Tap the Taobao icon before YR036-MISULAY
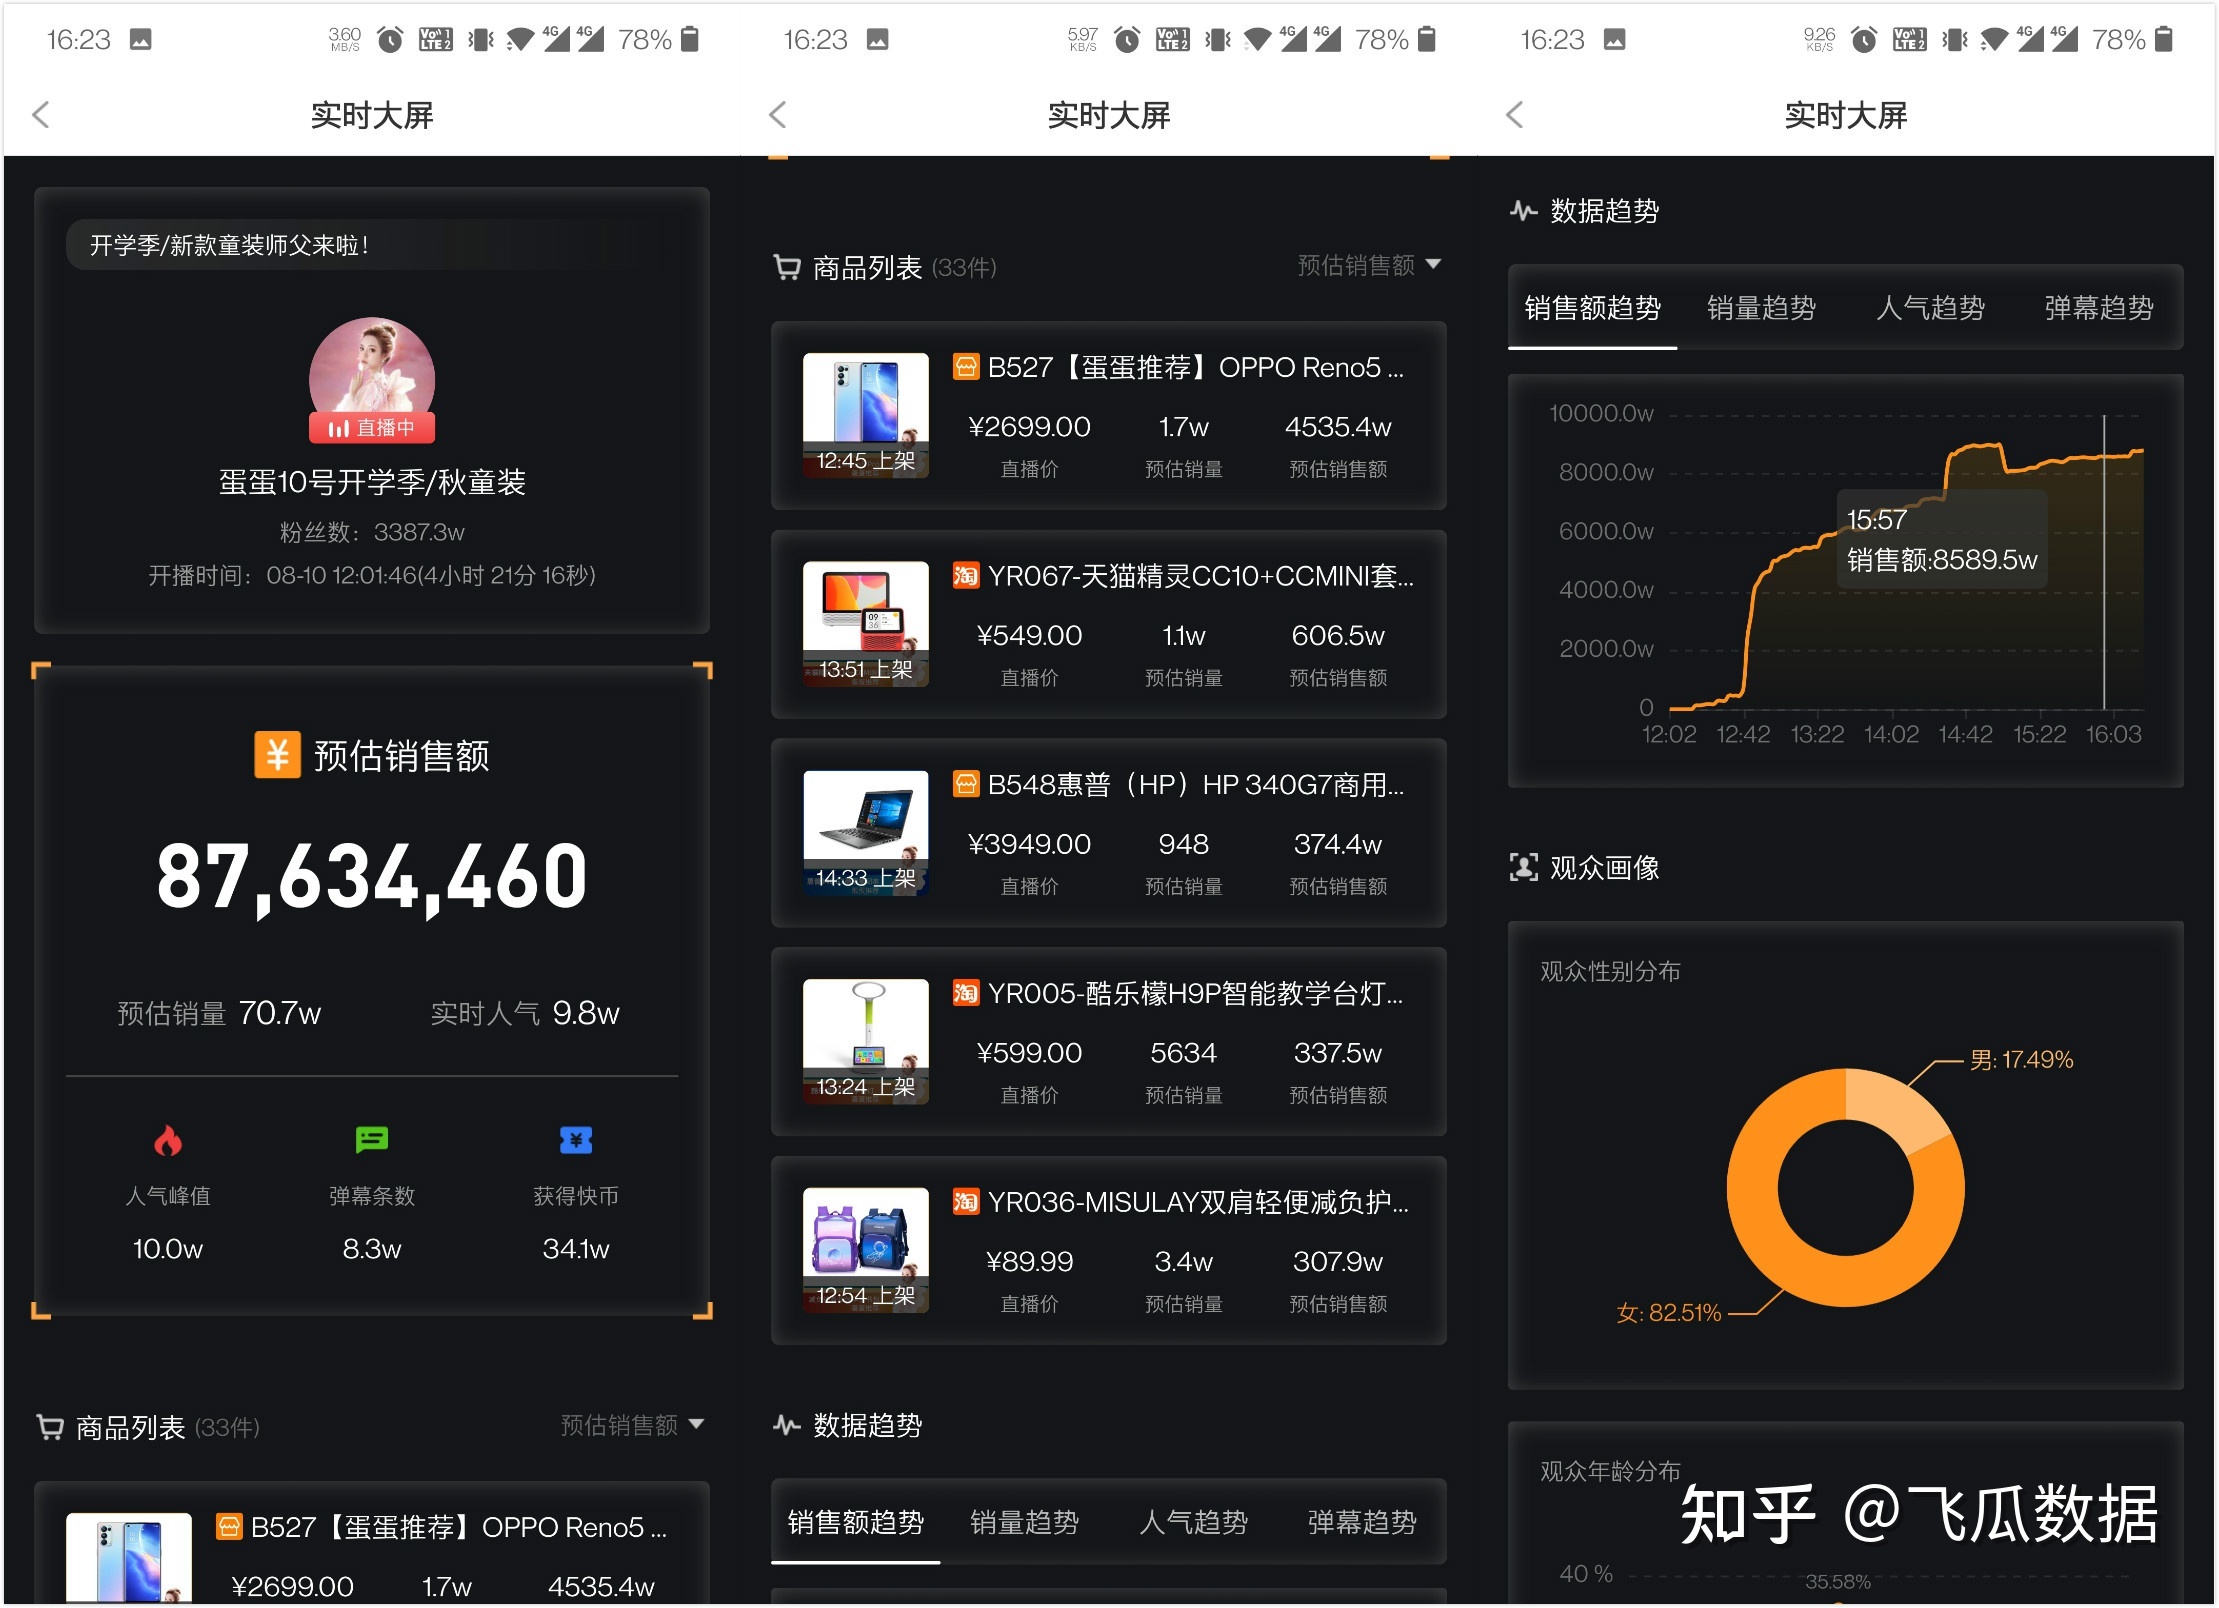 click(x=966, y=1201)
